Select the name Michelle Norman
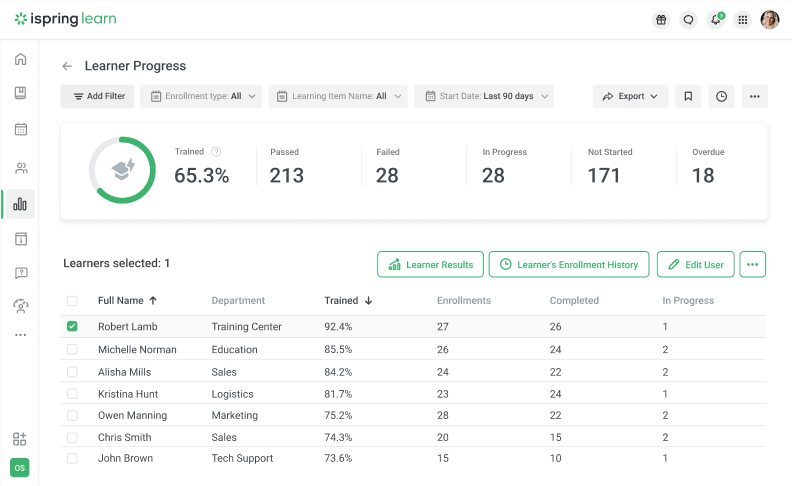 tap(137, 350)
